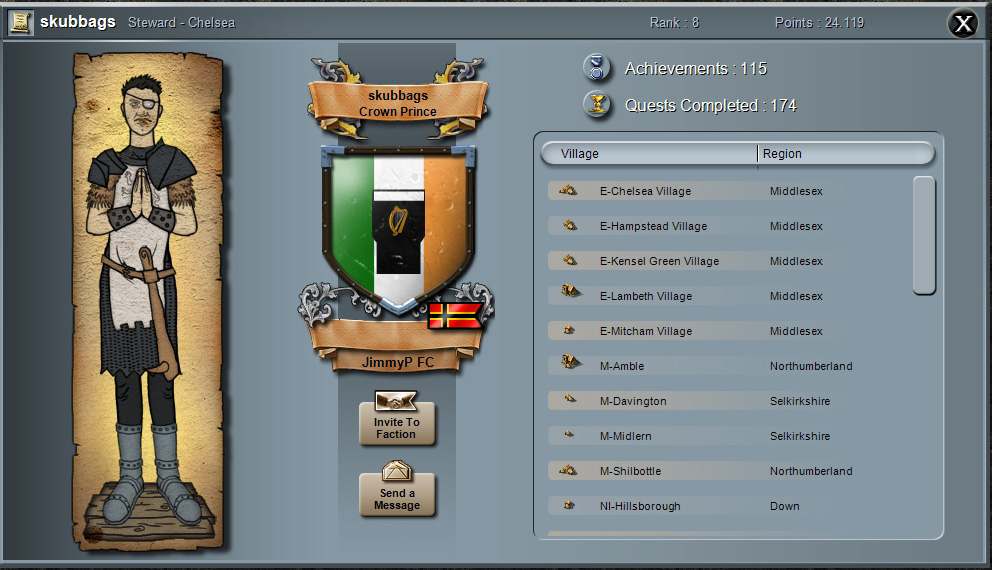Click Selkirkshire region beside M-Davington
Viewport: 992px width, 570px height.
(x=800, y=401)
